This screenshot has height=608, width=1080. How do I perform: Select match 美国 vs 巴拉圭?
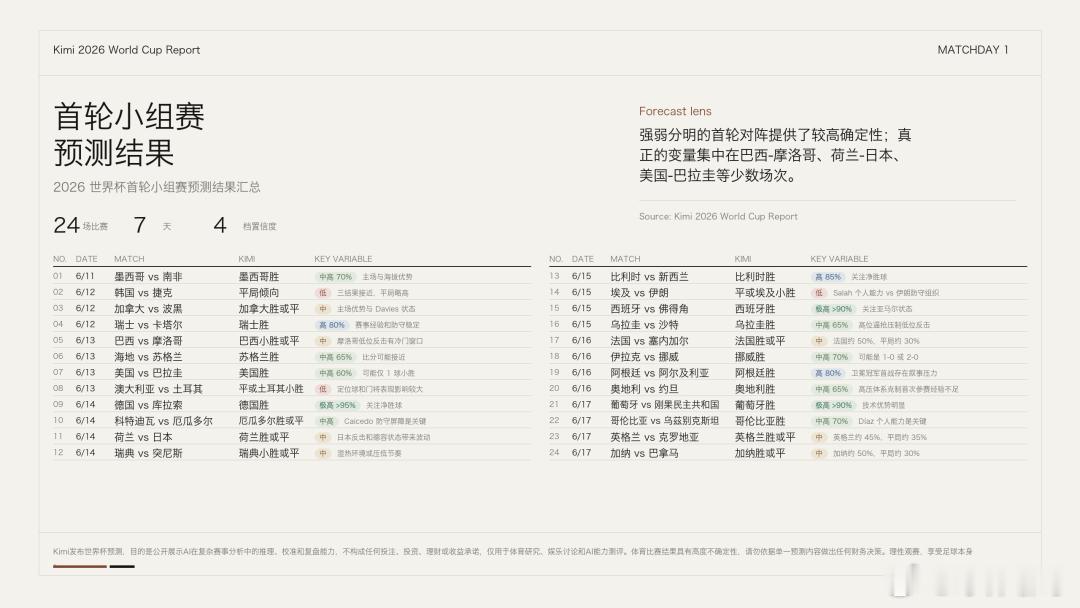(148, 373)
